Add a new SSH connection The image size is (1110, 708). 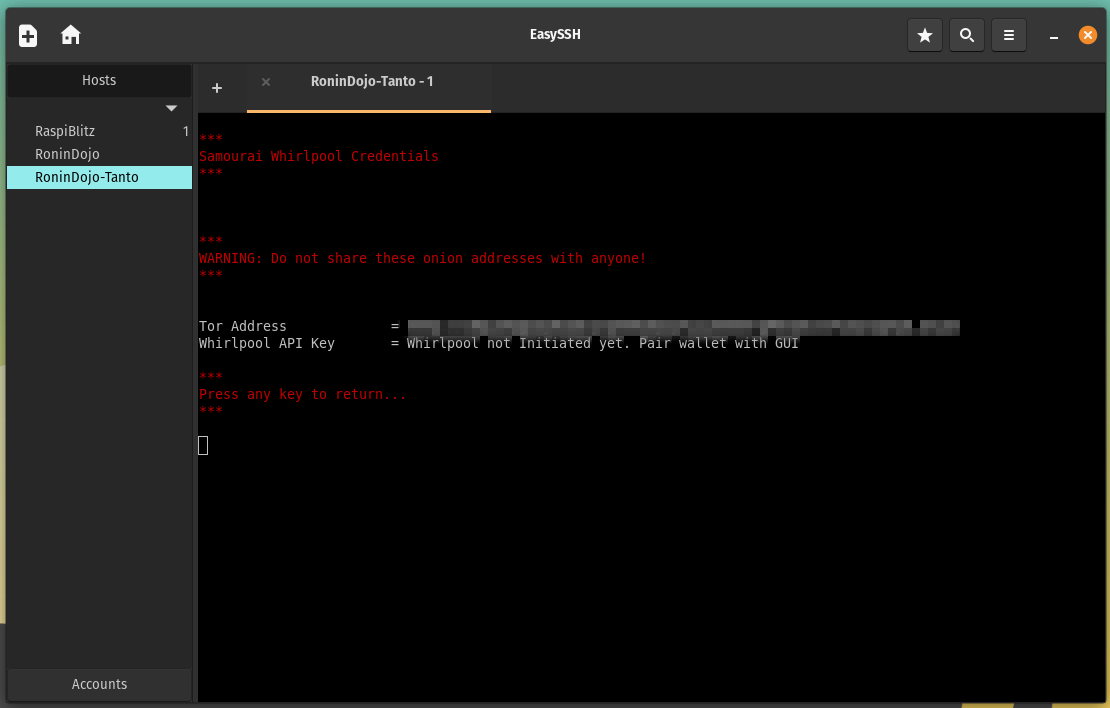point(28,35)
